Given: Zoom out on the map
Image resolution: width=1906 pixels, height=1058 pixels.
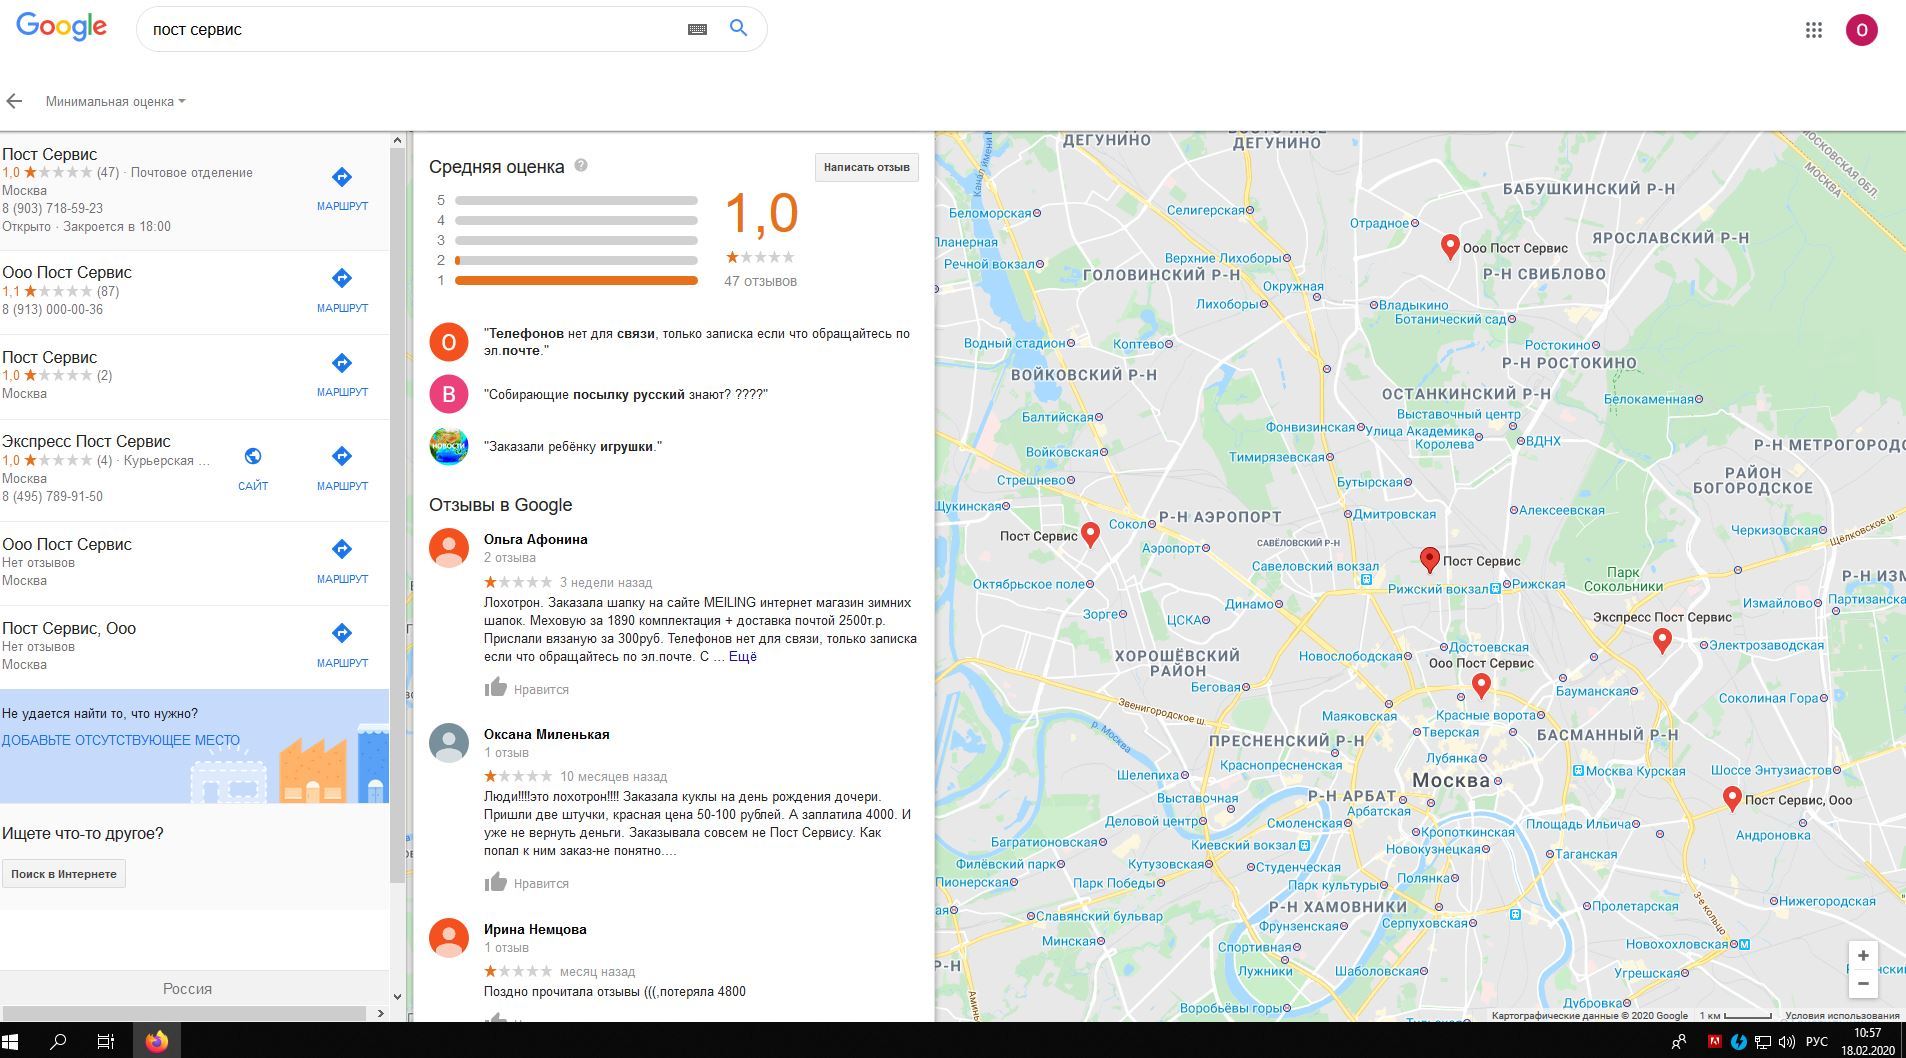Looking at the screenshot, I should click(1863, 984).
